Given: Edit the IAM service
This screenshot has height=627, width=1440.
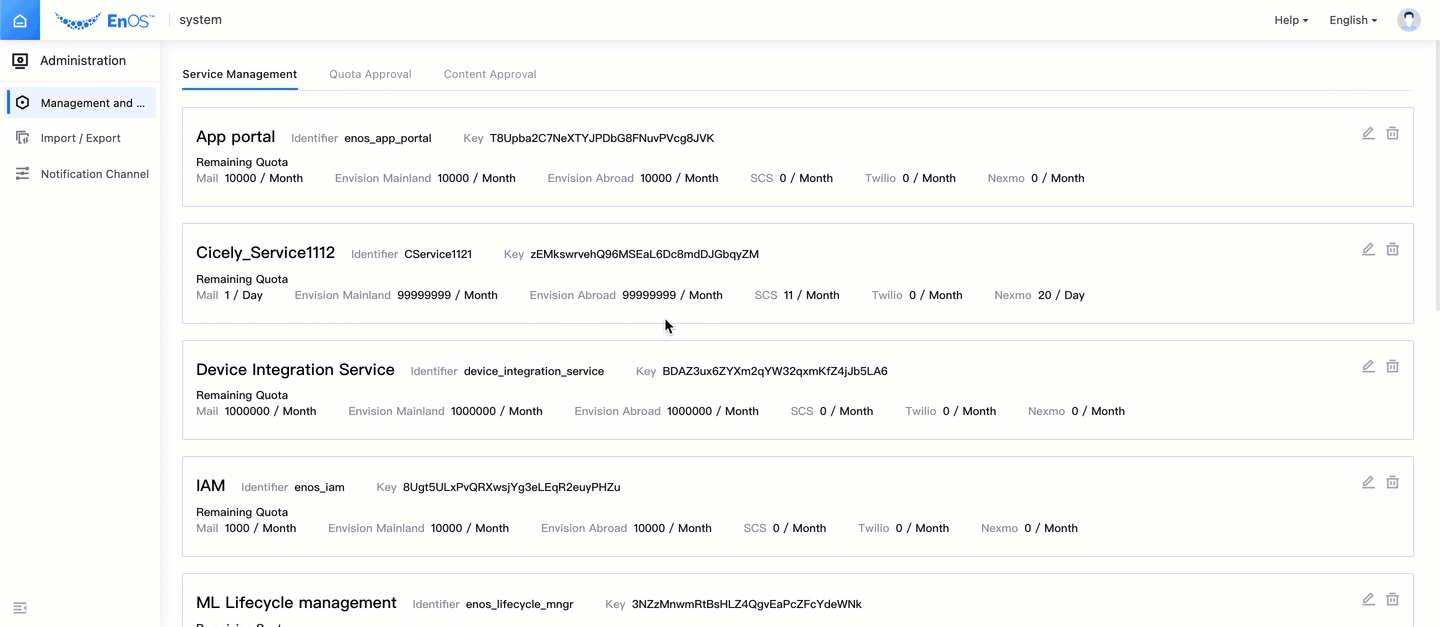Looking at the screenshot, I should click(x=1368, y=482).
